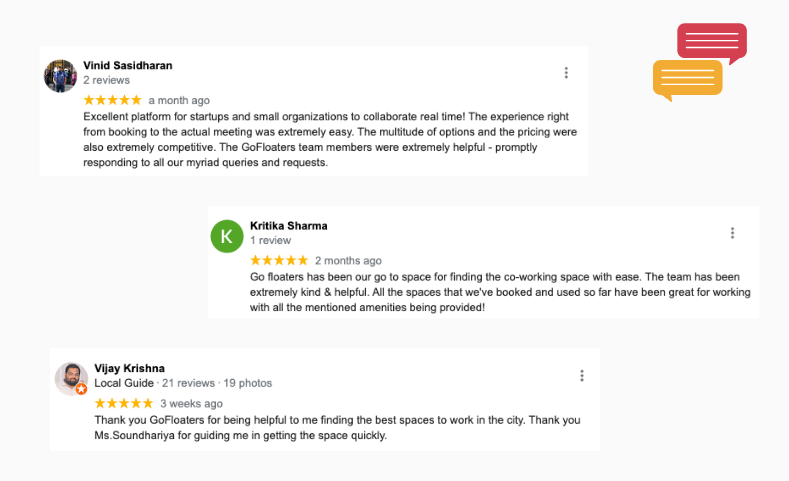The height and width of the screenshot is (481, 789).
Task: Click '2 reviews' under Vinid Sasidharan
Action: [106, 80]
